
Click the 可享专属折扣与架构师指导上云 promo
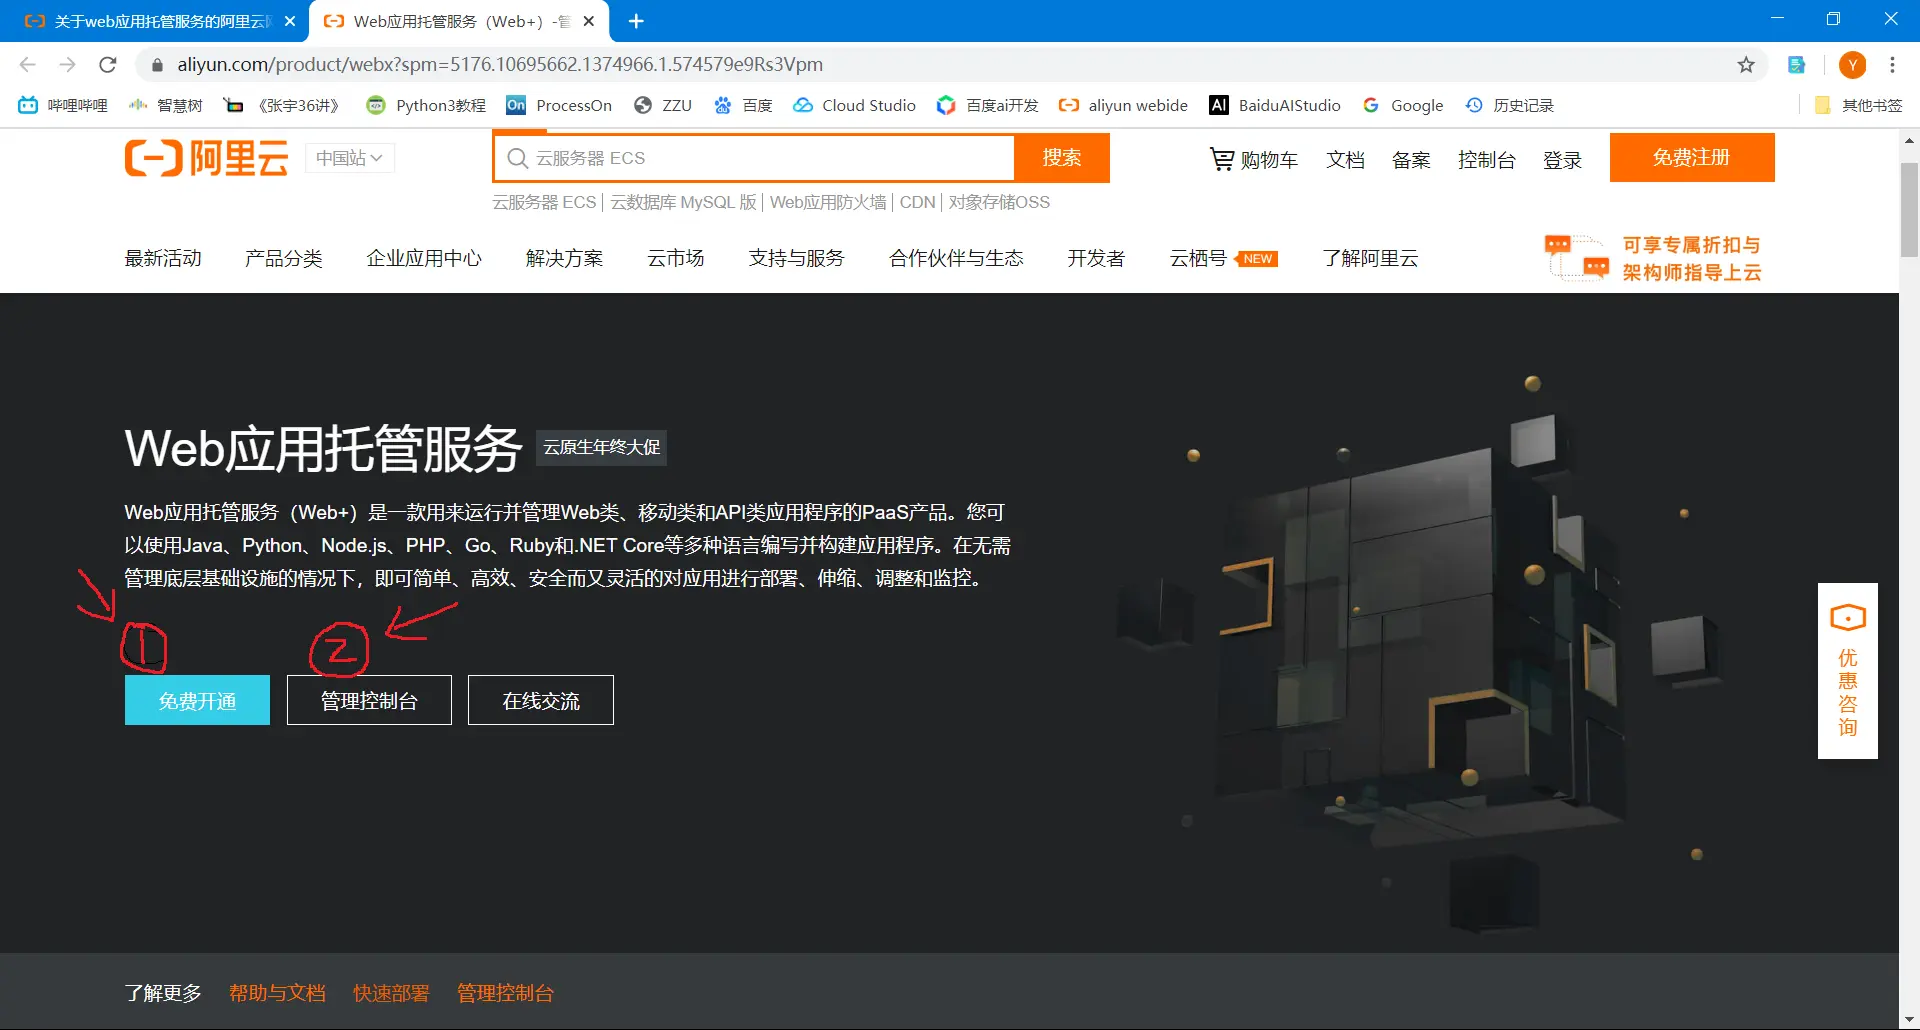[1654, 258]
